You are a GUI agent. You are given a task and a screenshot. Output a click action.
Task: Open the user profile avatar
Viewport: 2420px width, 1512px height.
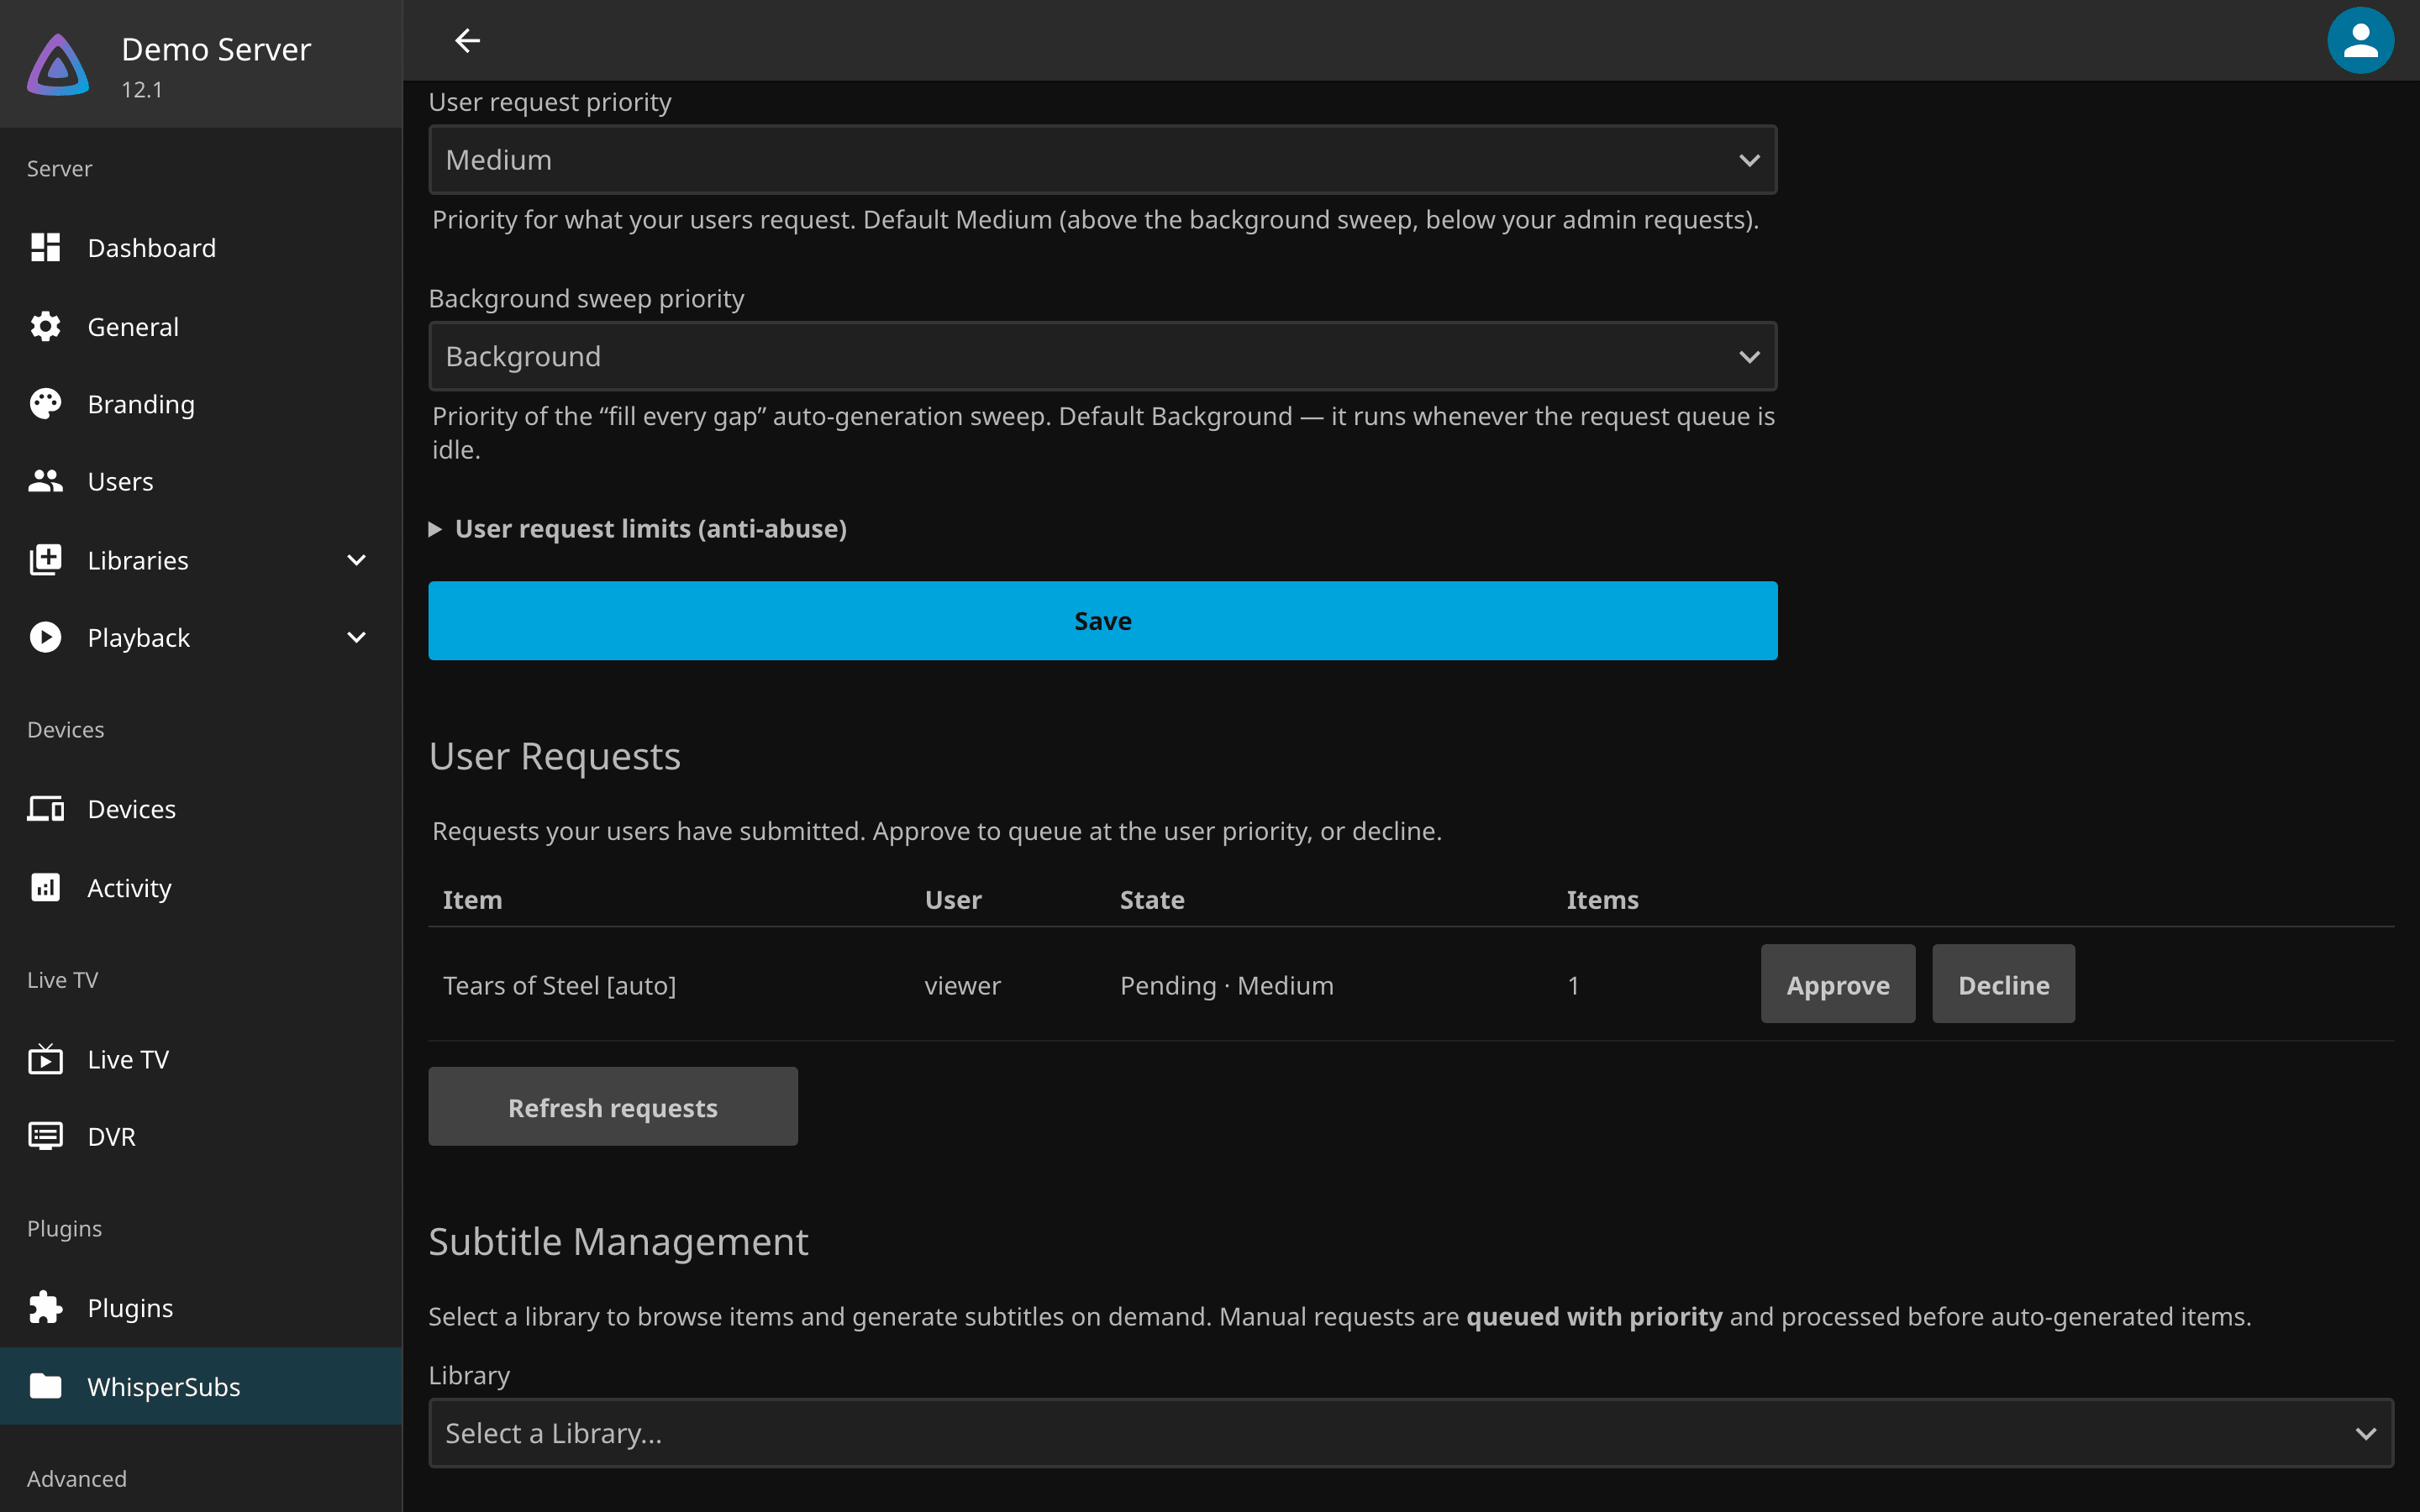[2360, 40]
